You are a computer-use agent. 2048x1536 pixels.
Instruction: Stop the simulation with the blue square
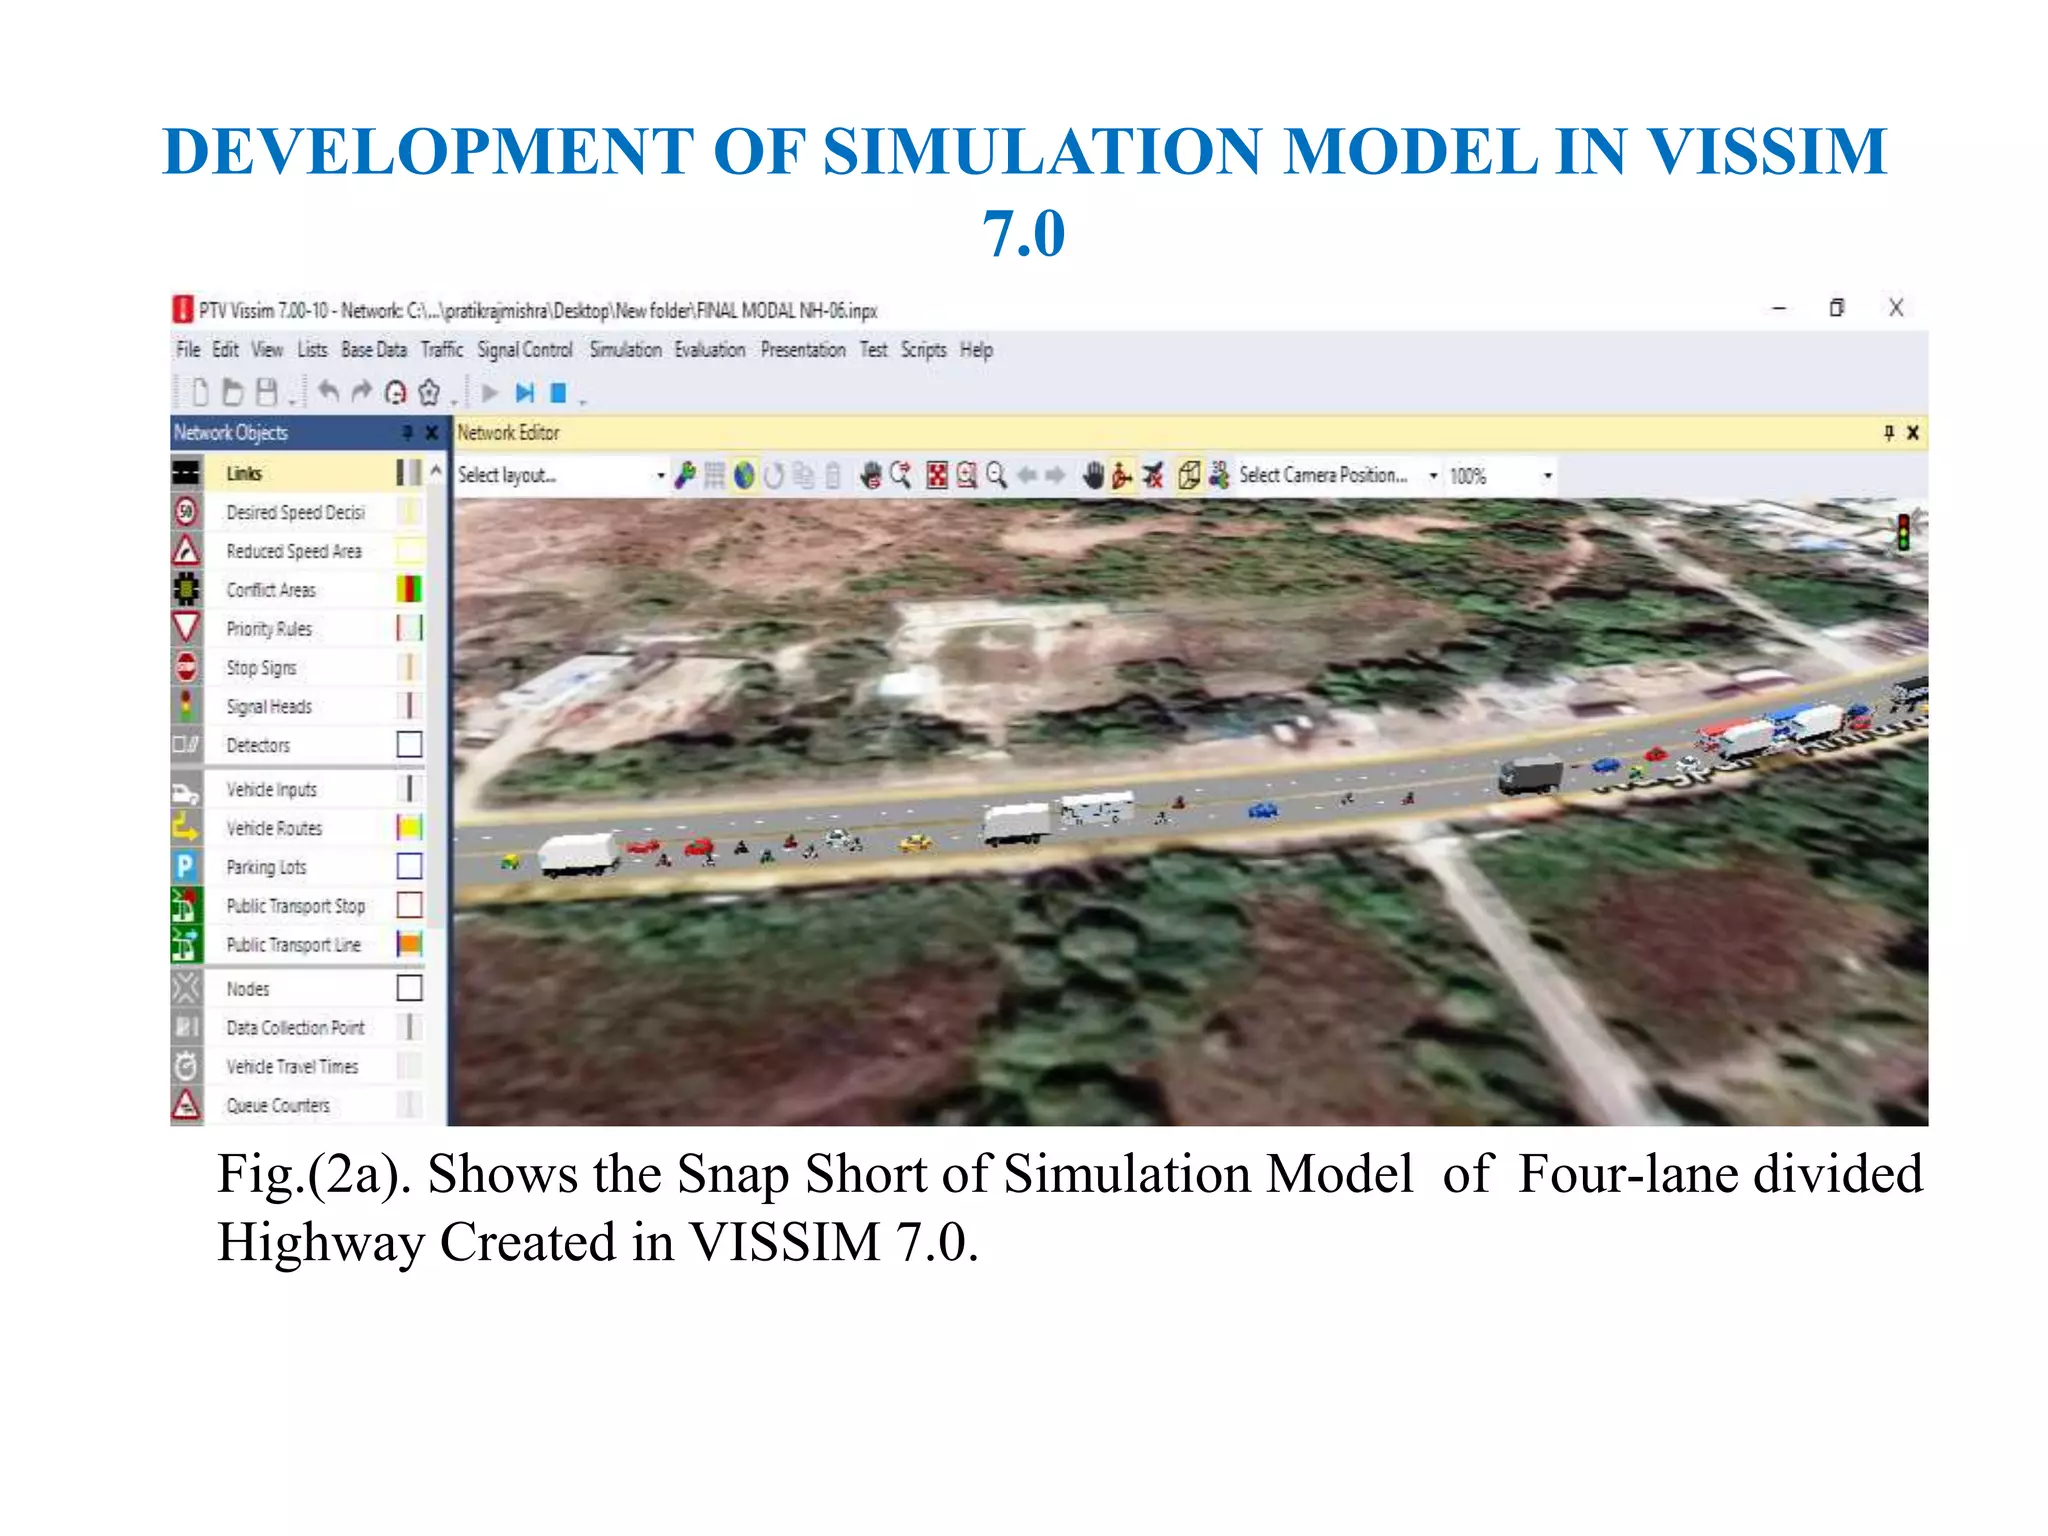(558, 393)
